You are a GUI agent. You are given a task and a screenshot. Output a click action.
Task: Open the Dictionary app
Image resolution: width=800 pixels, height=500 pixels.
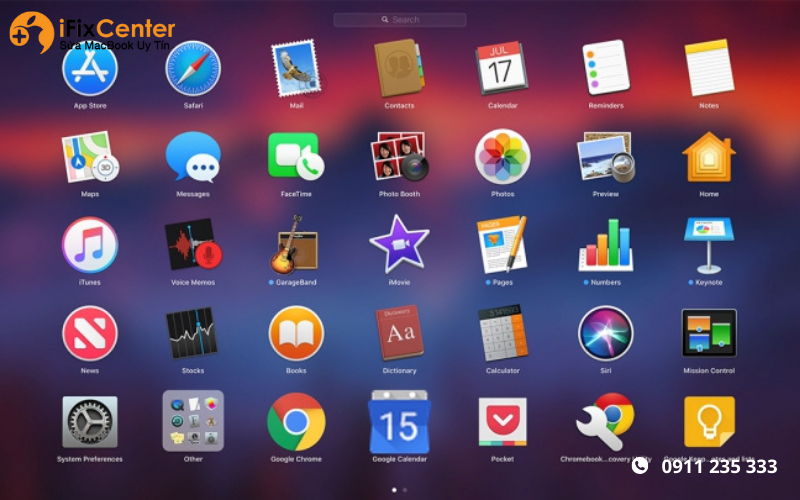pos(399,333)
